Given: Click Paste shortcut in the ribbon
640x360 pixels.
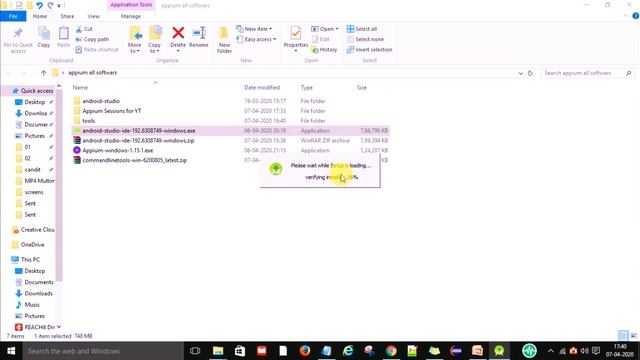Looking at the screenshot, I should [97, 49].
